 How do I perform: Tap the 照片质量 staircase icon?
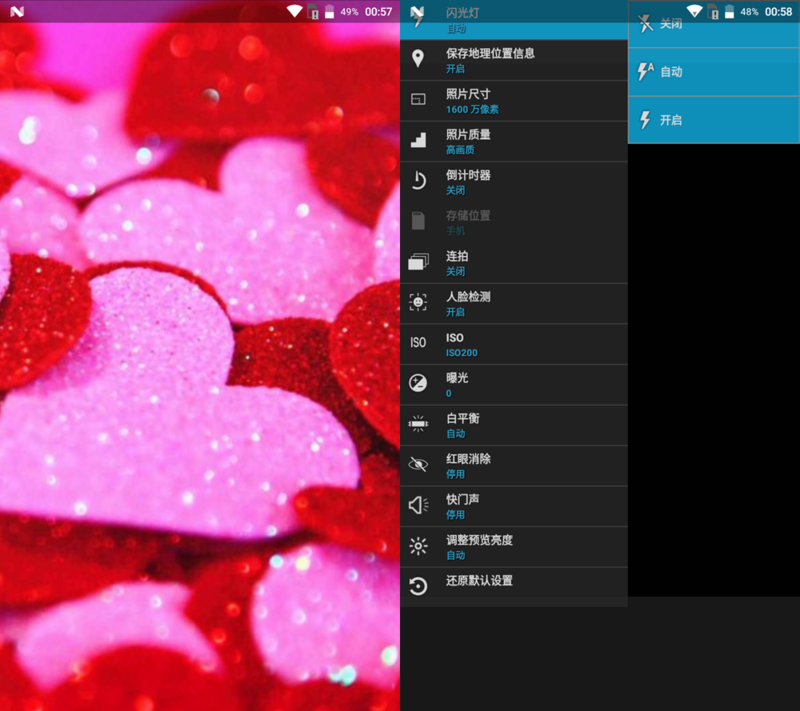(x=418, y=140)
